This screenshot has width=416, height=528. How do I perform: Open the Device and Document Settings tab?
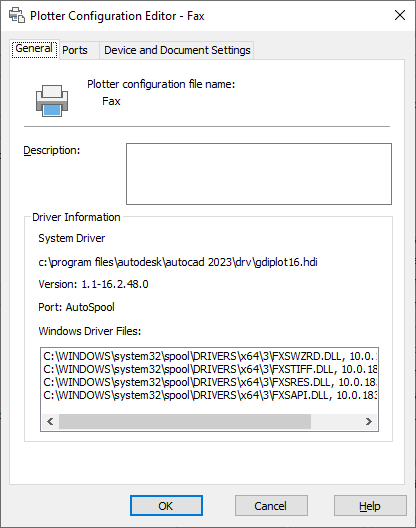click(177, 50)
